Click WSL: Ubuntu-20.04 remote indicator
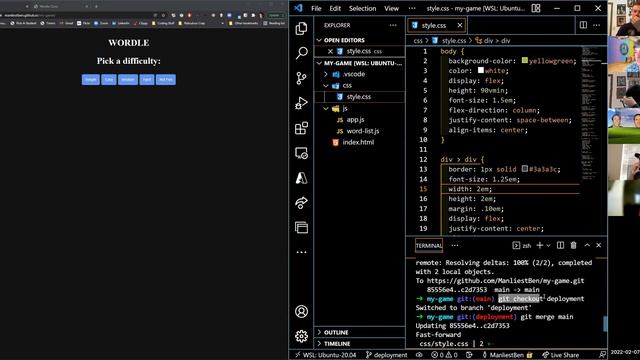The width and height of the screenshot is (640, 360). [325, 355]
